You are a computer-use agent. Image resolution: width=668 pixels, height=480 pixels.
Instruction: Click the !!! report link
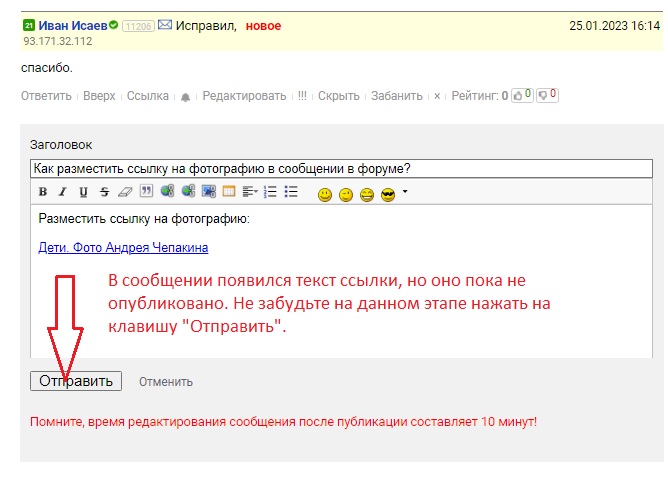click(302, 96)
